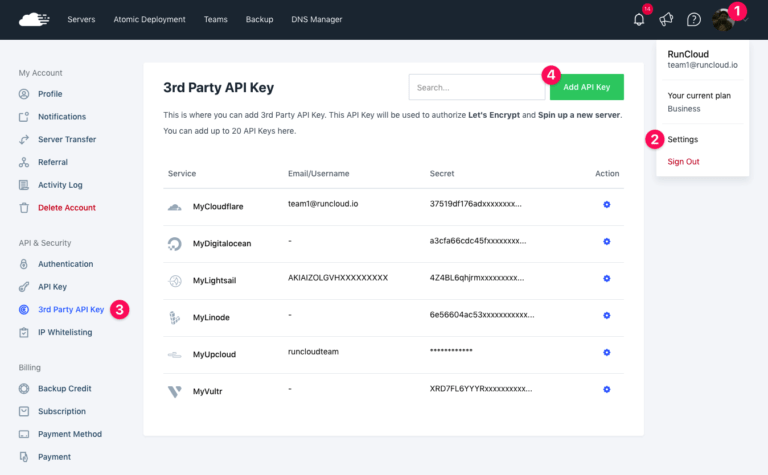The image size is (768, 475).
Task: Open the gear action for MyLightsail
Action: click(x=606, y=279)
